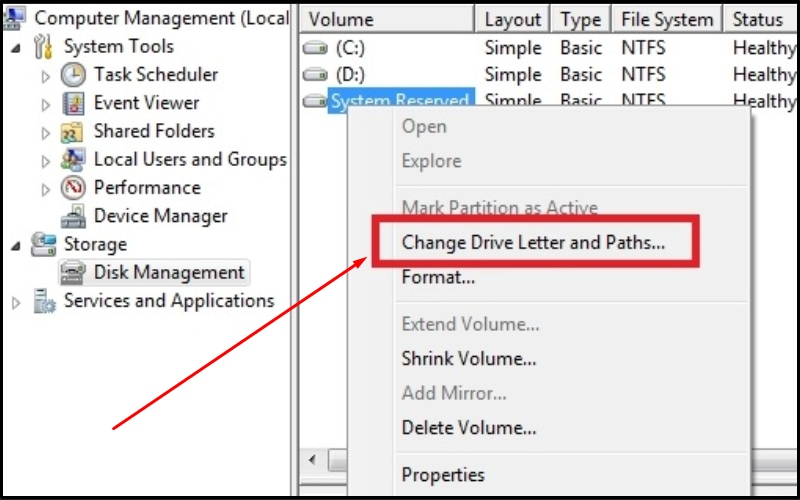Select the (D:) volume name
The width and height of the screenshot is (800, 500).
point(350,75)
